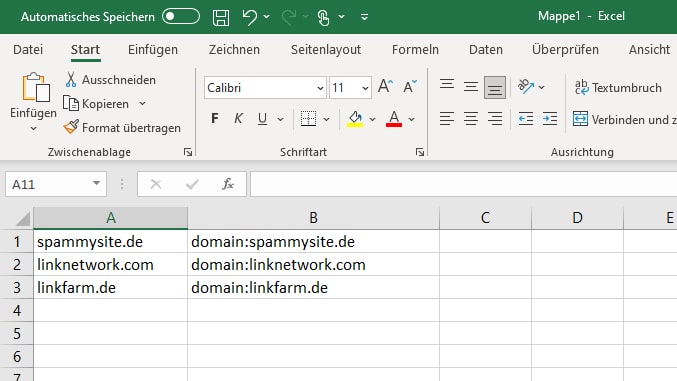This screenshot has width=677, height=381.
Task: Click the increase indent icon
Action: pyautogui.click(x=550, y=119)
